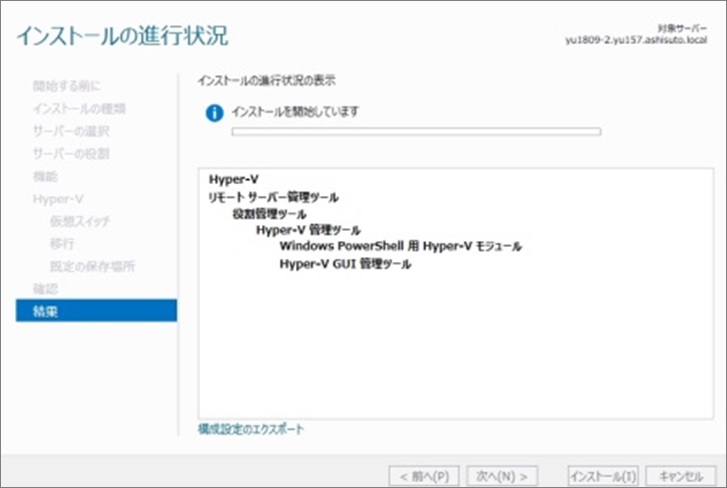Open the サーバーの役割 step
This screenshot has width=727, height=488.
(70, 153)
